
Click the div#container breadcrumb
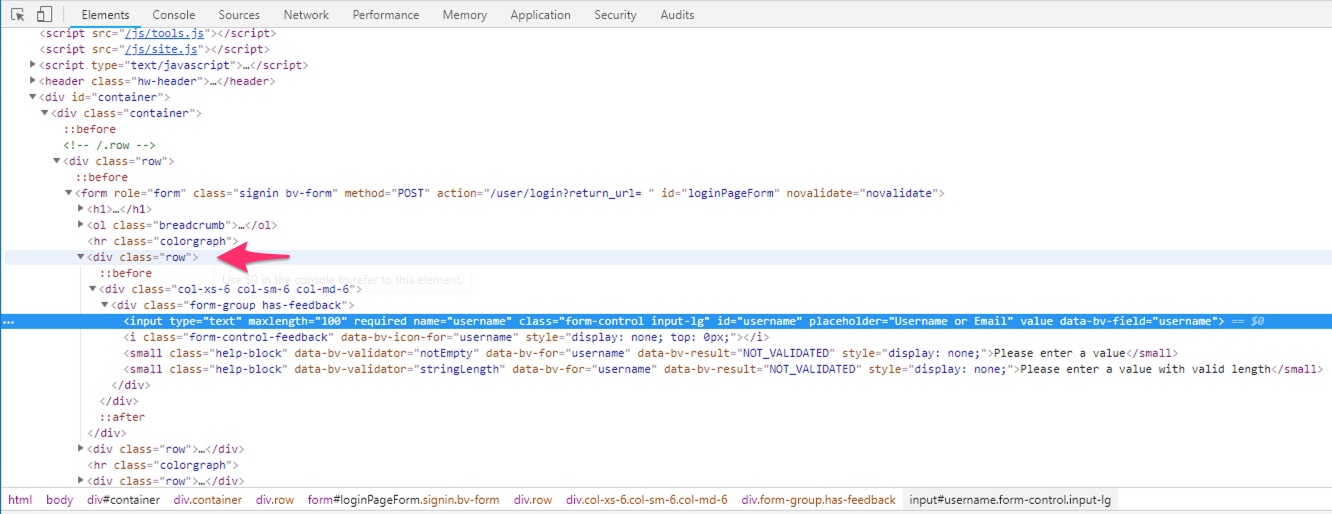123,500
